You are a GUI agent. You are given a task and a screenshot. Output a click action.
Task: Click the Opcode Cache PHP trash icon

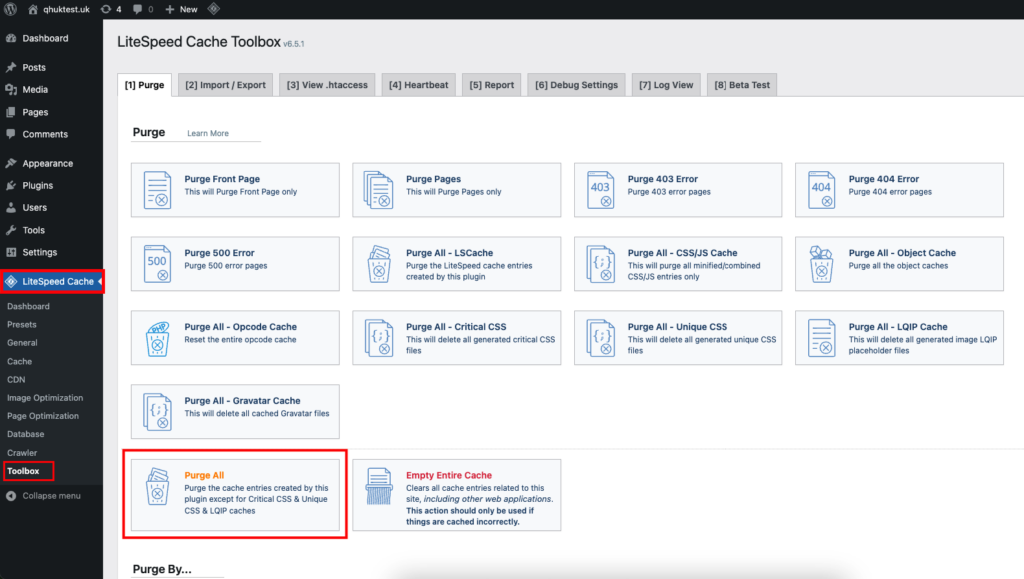pyautogui.click(x=157, y=338)
